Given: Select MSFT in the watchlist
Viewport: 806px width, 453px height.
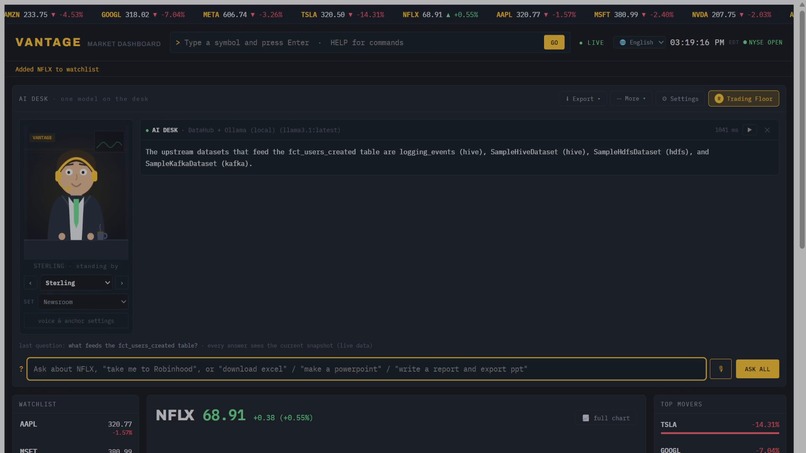Looking at the screenshot, I should (x=76, y=449).
